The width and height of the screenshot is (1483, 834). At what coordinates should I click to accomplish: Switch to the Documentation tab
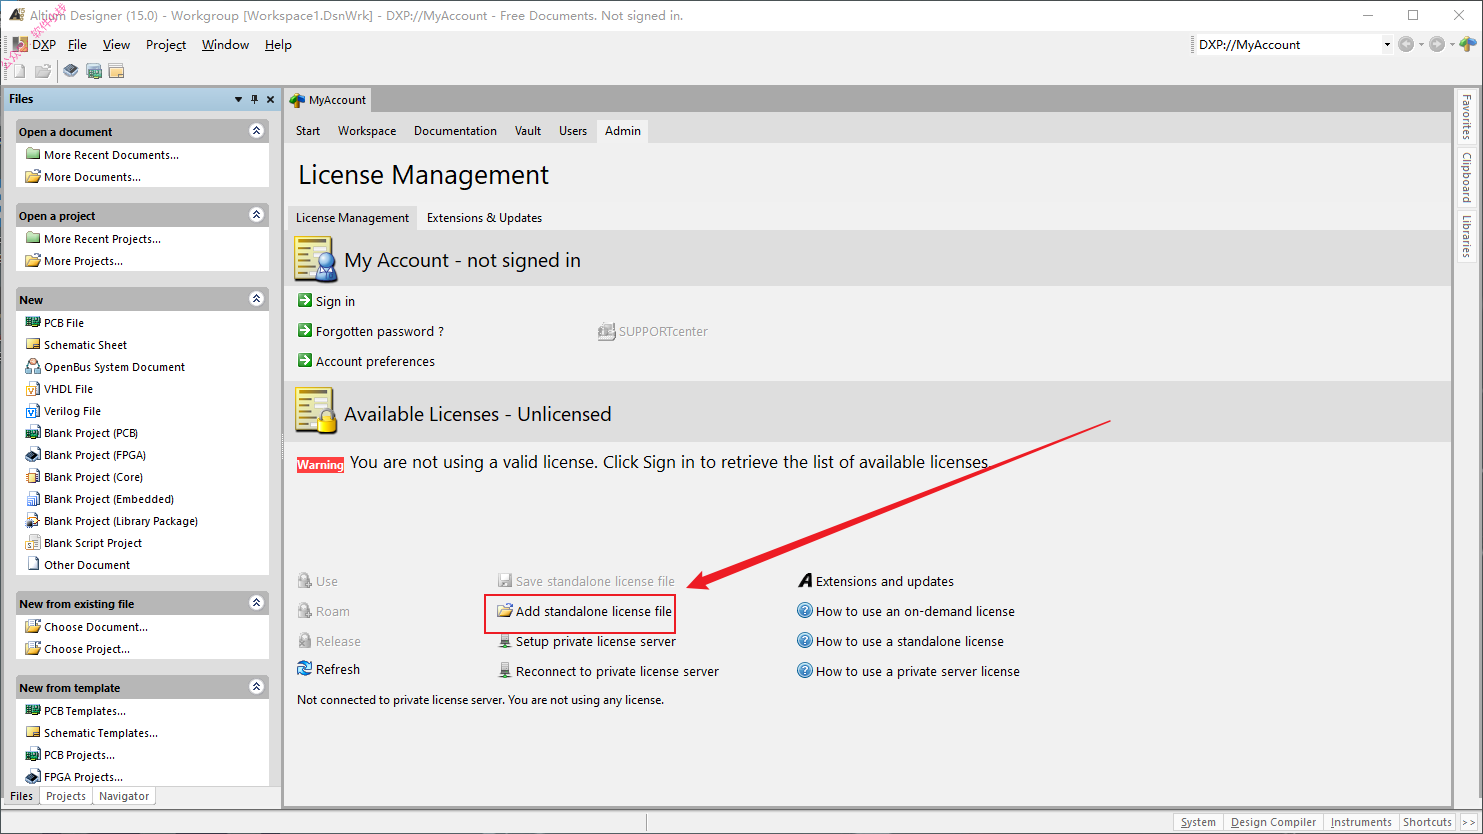(x=455, y=131)
